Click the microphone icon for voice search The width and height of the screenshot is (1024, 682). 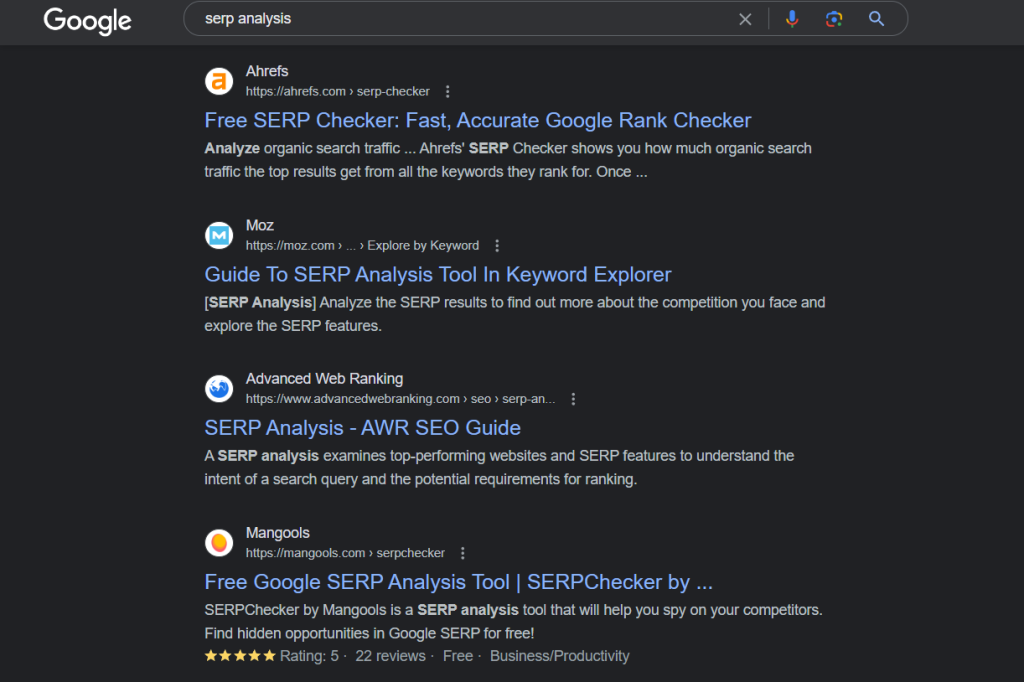click(x=792, y=18)
